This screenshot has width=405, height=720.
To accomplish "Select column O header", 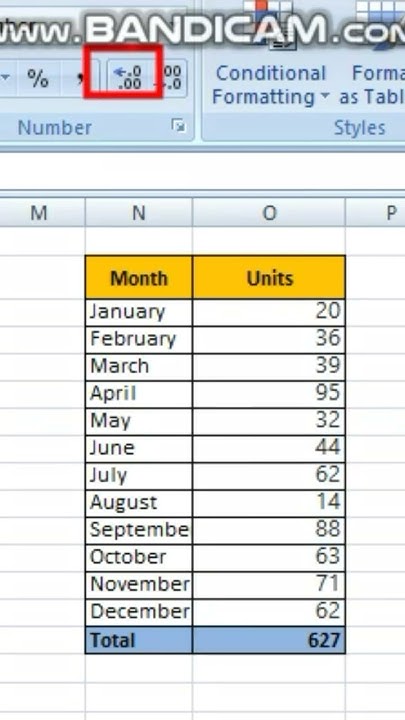I will [x=269, y=213].
